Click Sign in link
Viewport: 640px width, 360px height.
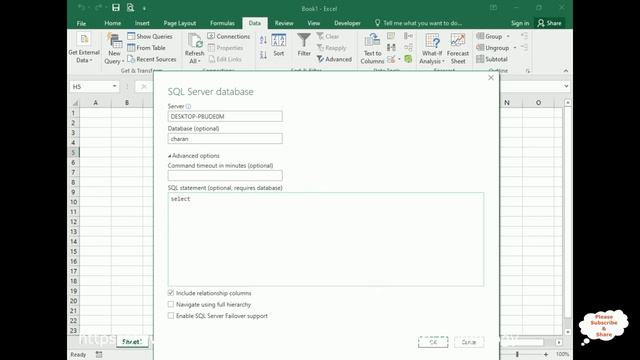pos(520,23)
